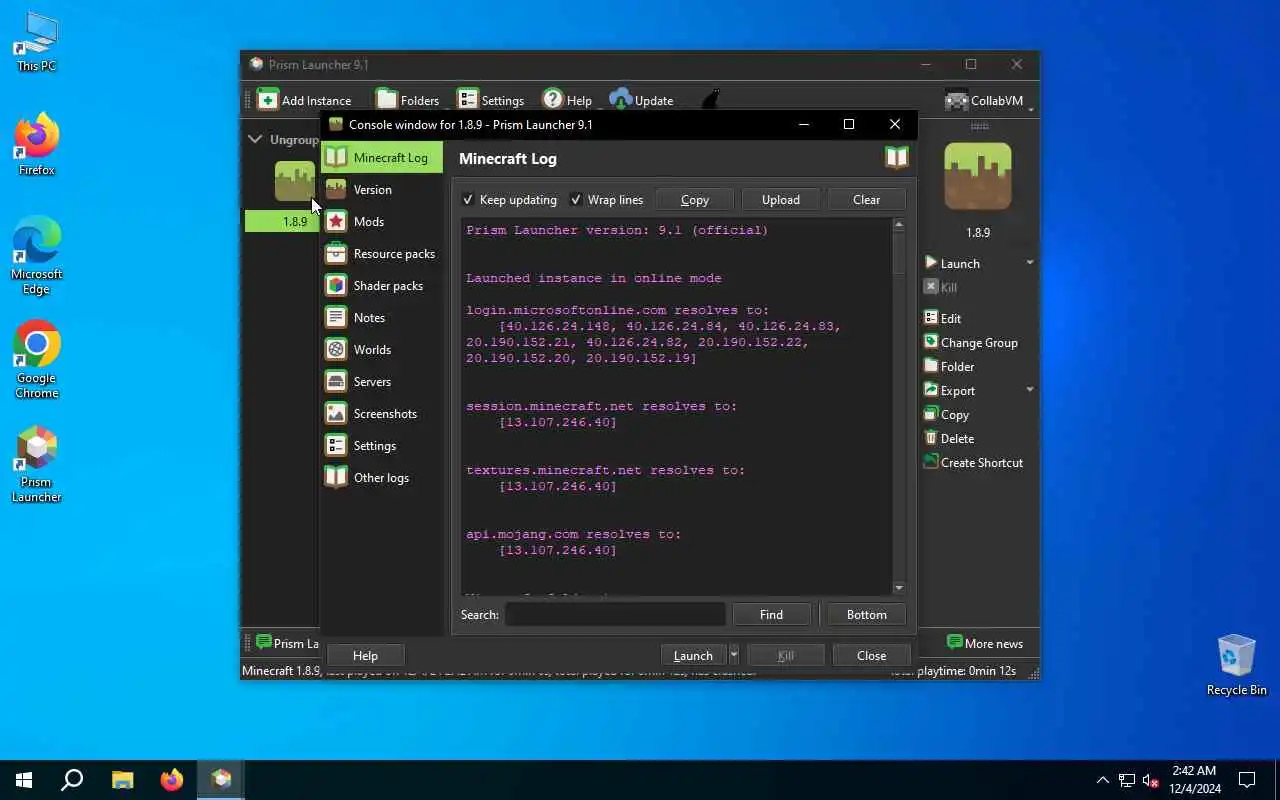The width and height of the screenshot is (1280, 800).
Task: Click the Launch button in console window
Action: click(x=693, y=655)
